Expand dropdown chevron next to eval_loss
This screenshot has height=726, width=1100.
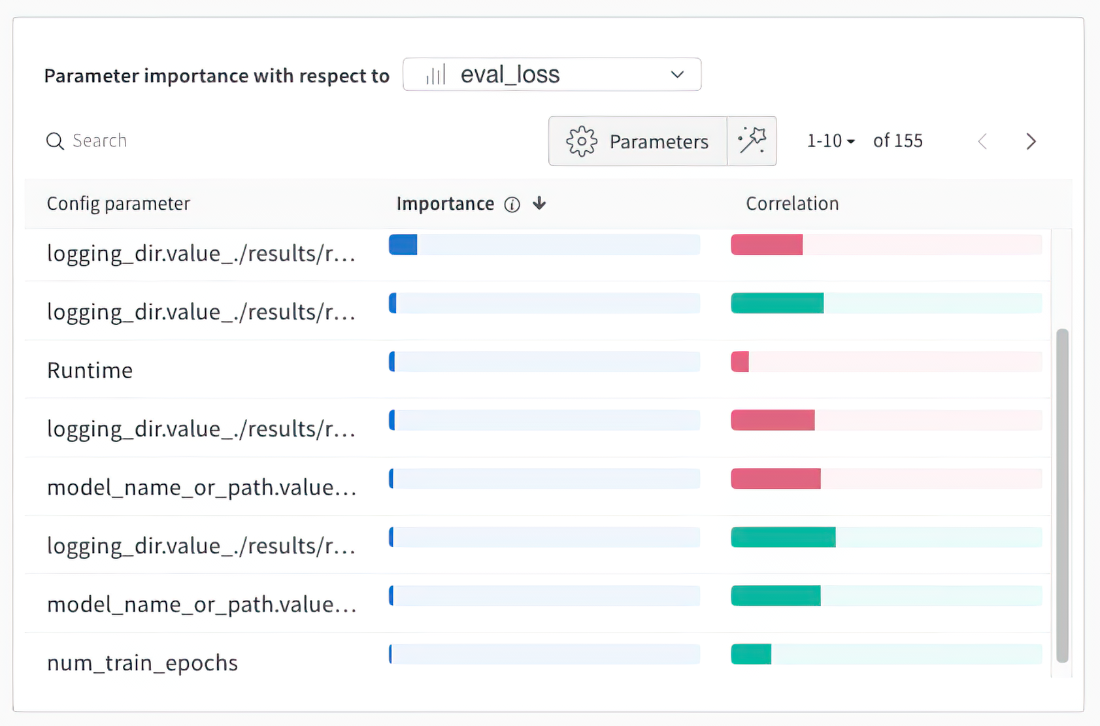coord(677,74)
